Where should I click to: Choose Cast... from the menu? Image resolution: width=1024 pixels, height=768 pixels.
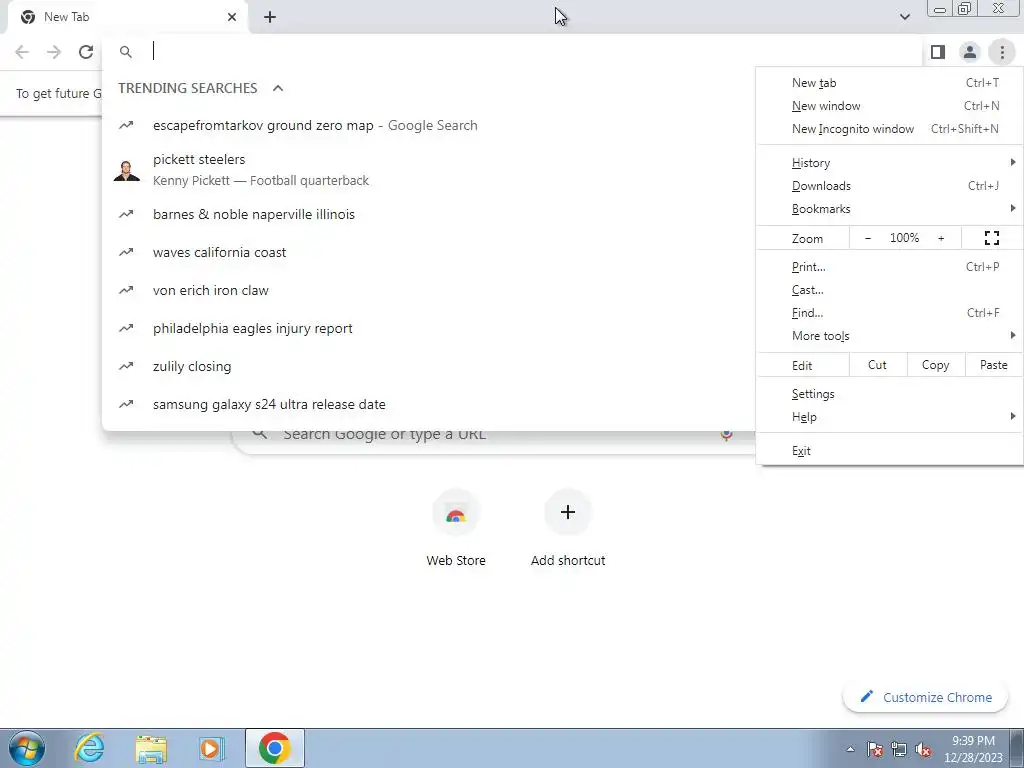pos(889,290)
